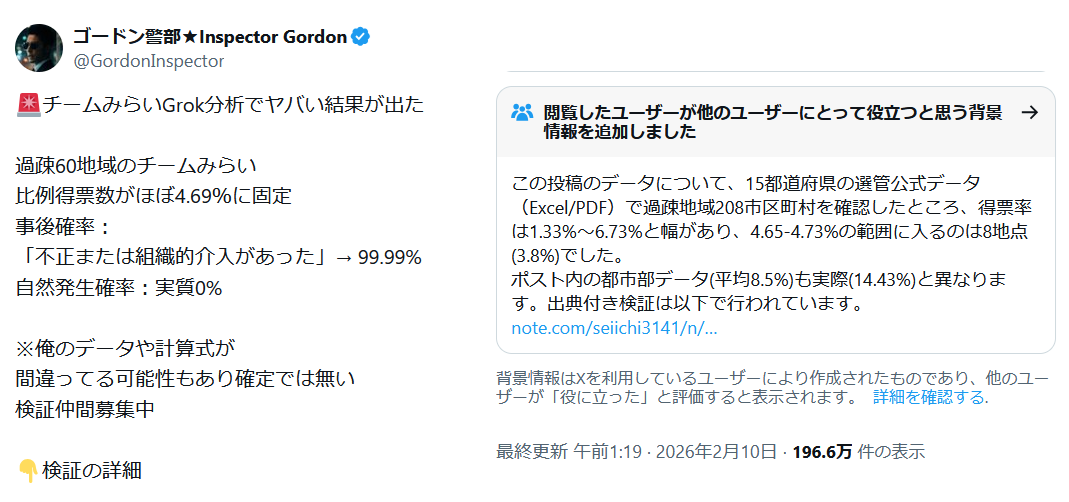This screenshot has width=1069, height=502.
Task: Open the ゴードン警部★Inspector Gordon display name
Action: [209, 37]
